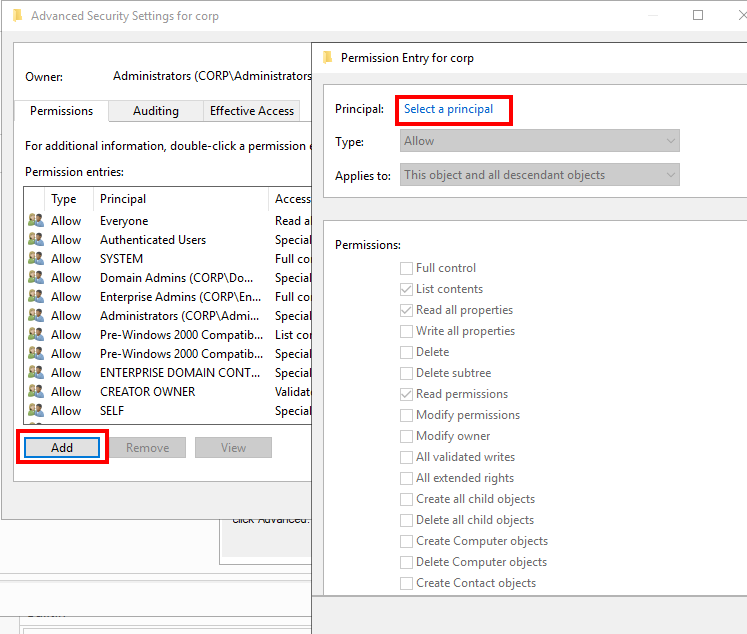Screen dimensions: 747x634
Task: Click folder icon in Advanced Security Settings title
Action: [x=17, y=16]
